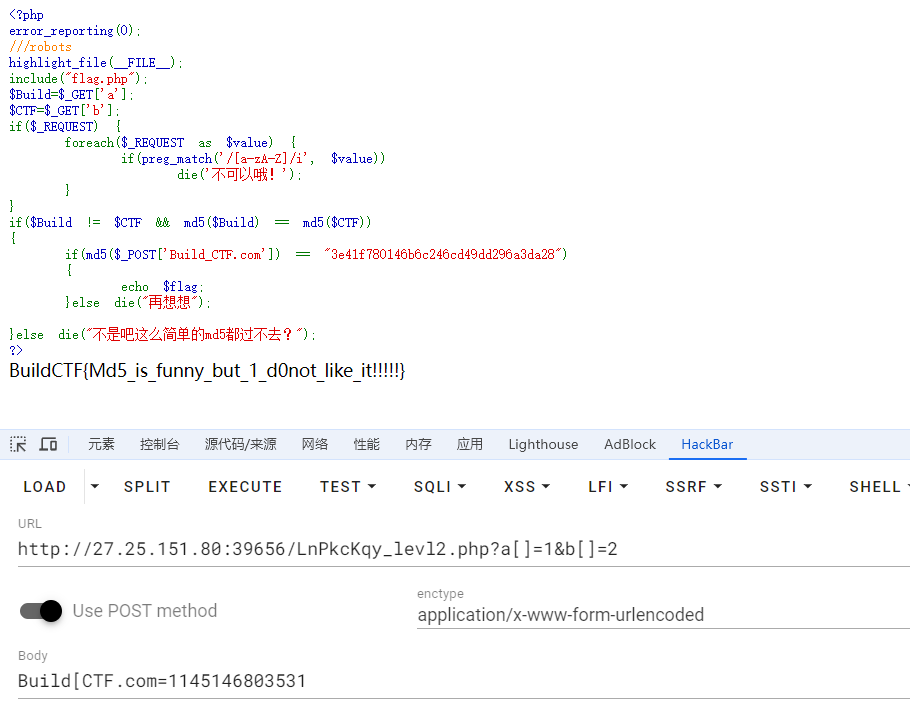
Task: Select the enctype combo box
Action: 660,615
